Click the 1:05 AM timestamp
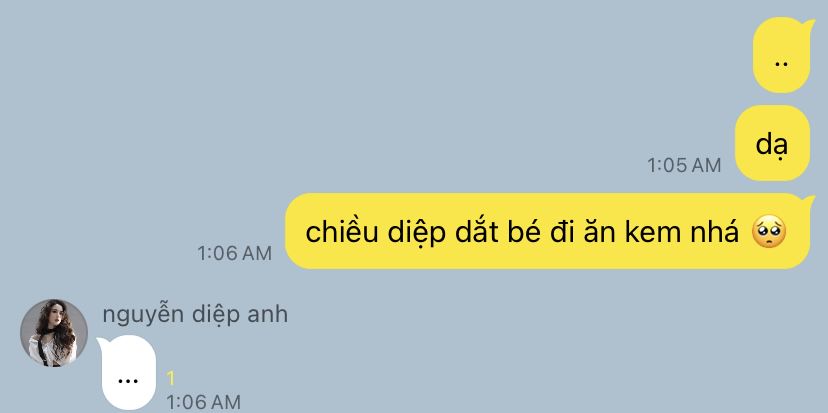The height and width of the screenshot is (413, 828). [684, 166]
